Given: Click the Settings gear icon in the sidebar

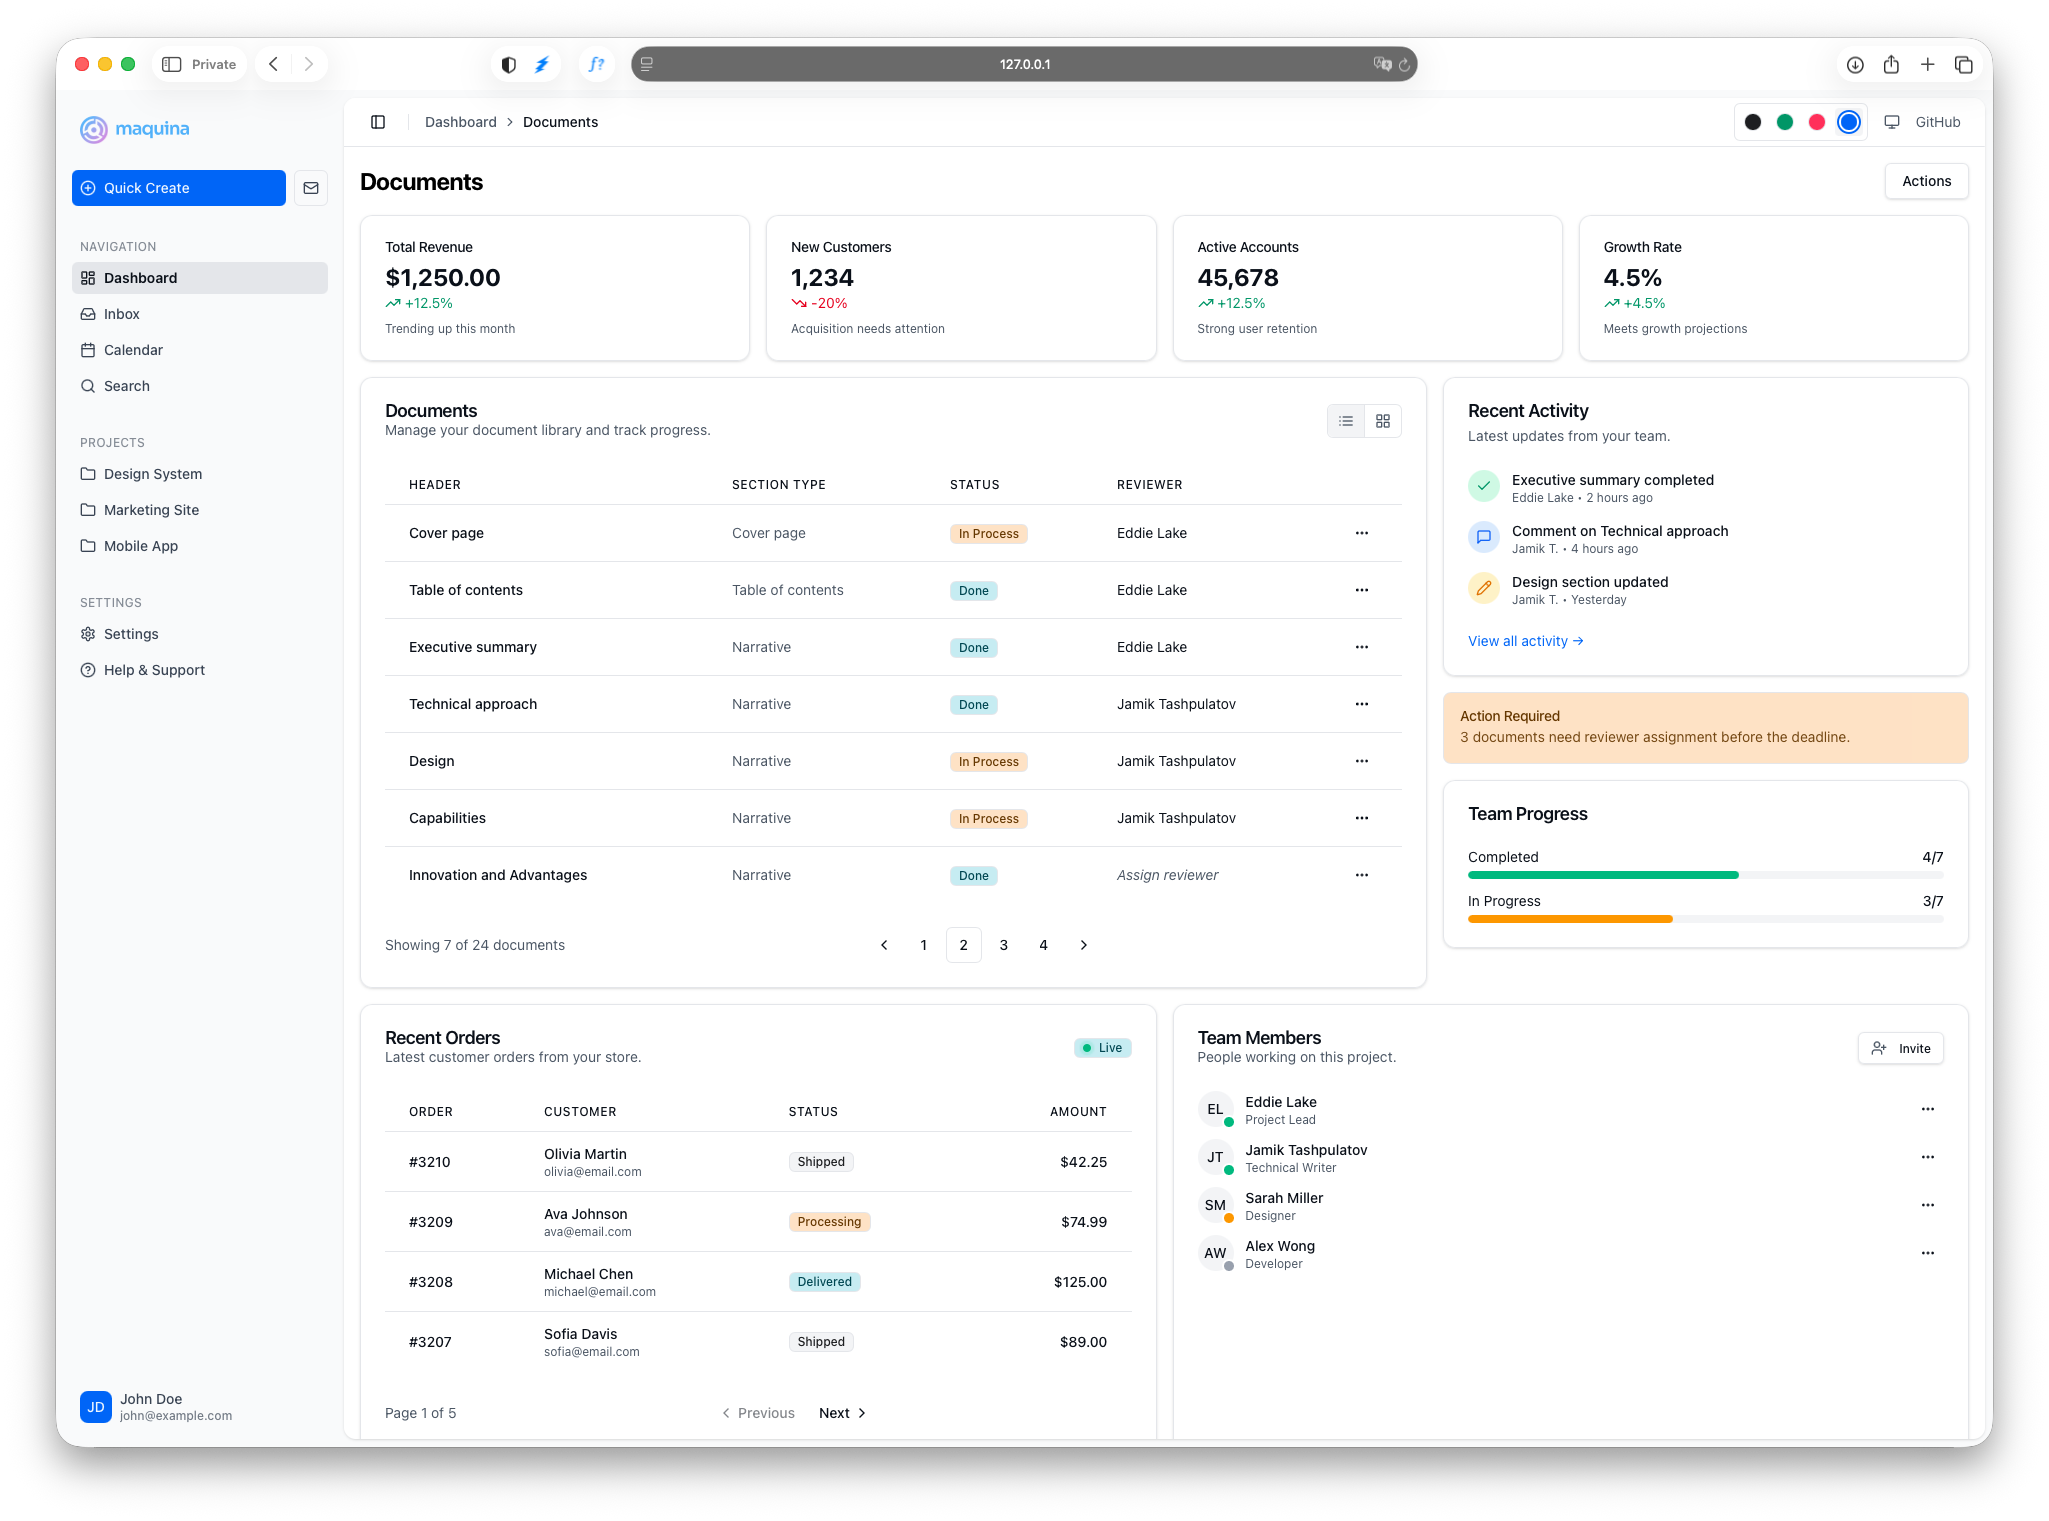Looking at the screenshot, I should (88, 634).
